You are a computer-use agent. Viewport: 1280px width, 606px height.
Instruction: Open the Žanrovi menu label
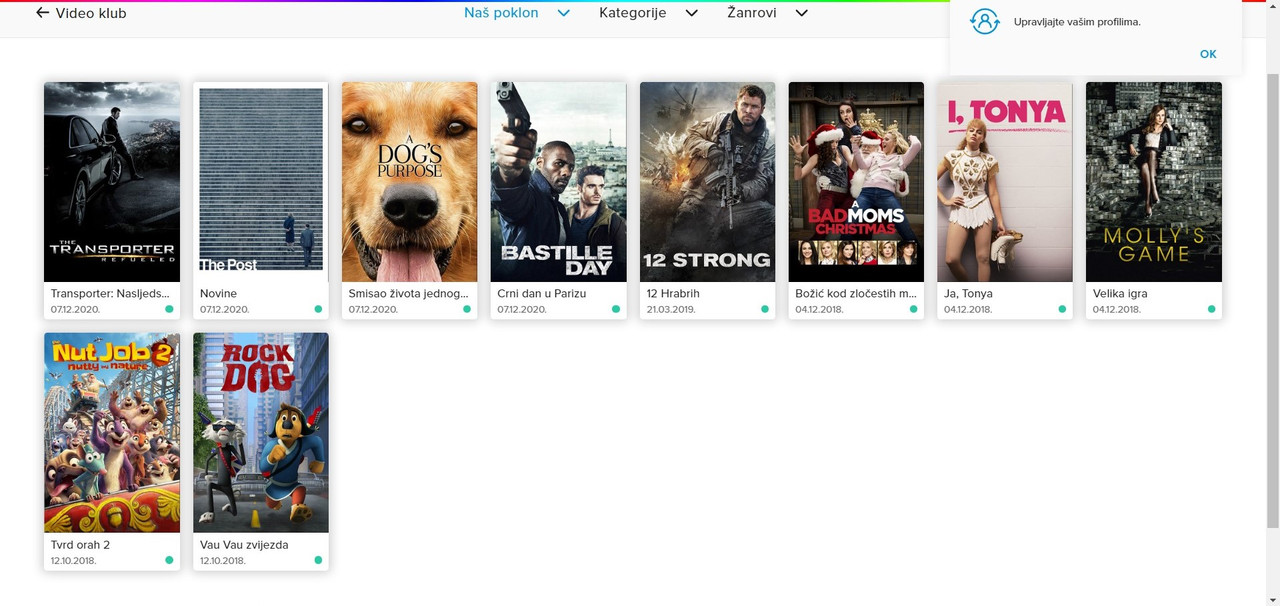pos(752,13)
